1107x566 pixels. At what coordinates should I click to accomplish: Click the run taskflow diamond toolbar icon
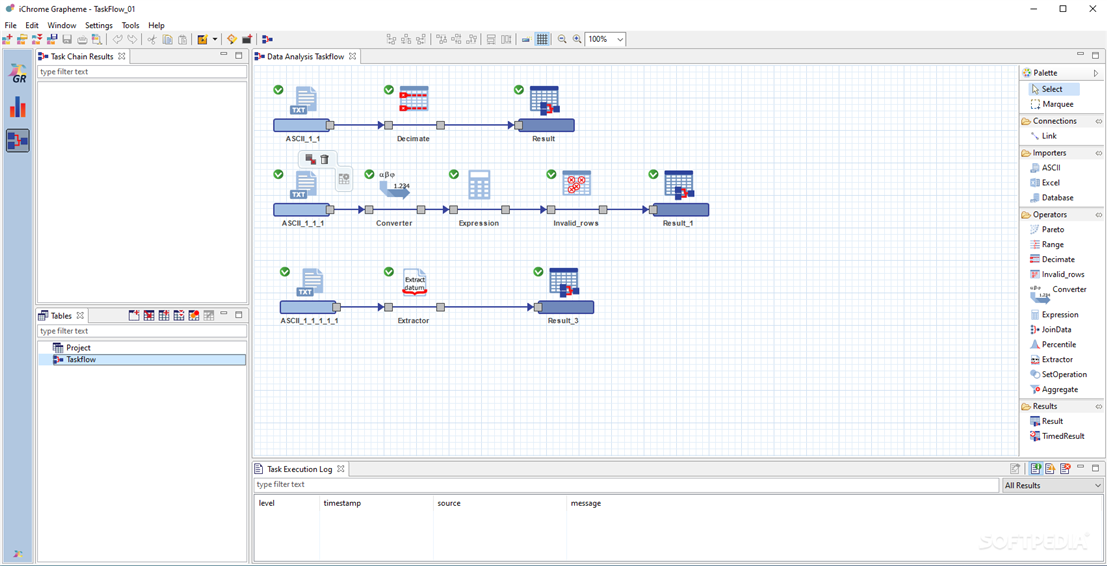(232, 39)
